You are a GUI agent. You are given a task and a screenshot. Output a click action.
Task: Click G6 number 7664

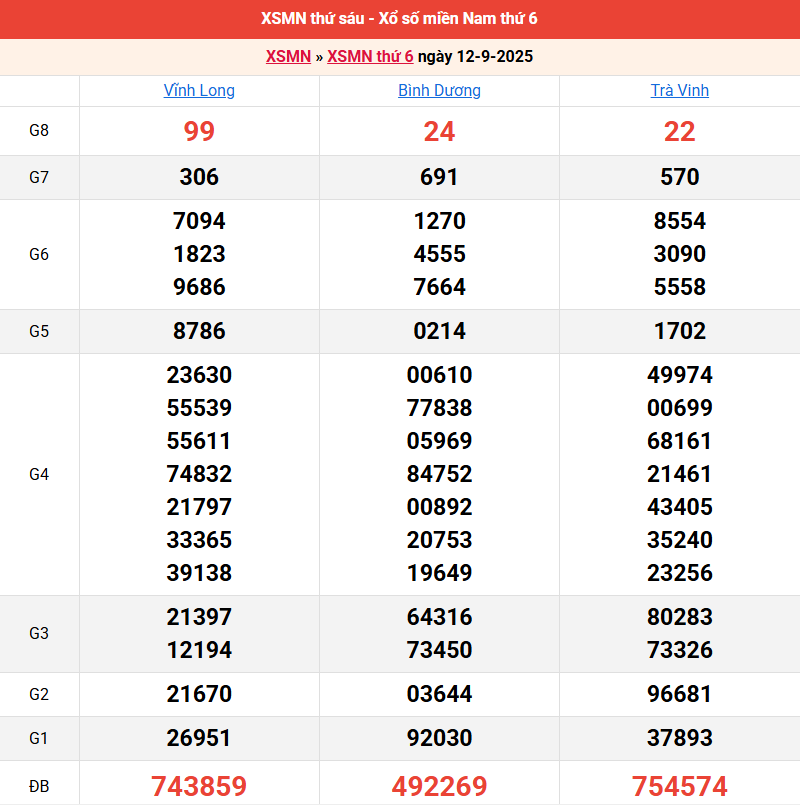point(440,287)
